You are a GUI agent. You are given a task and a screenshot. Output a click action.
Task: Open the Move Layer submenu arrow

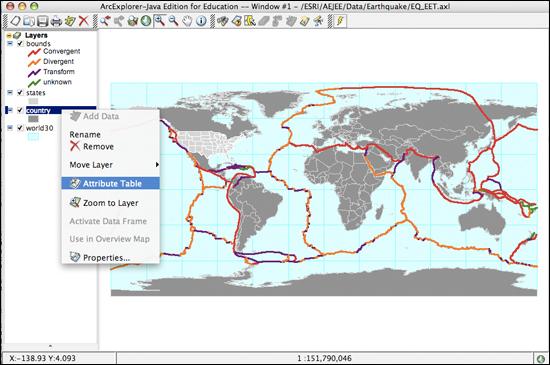[157, 164]
